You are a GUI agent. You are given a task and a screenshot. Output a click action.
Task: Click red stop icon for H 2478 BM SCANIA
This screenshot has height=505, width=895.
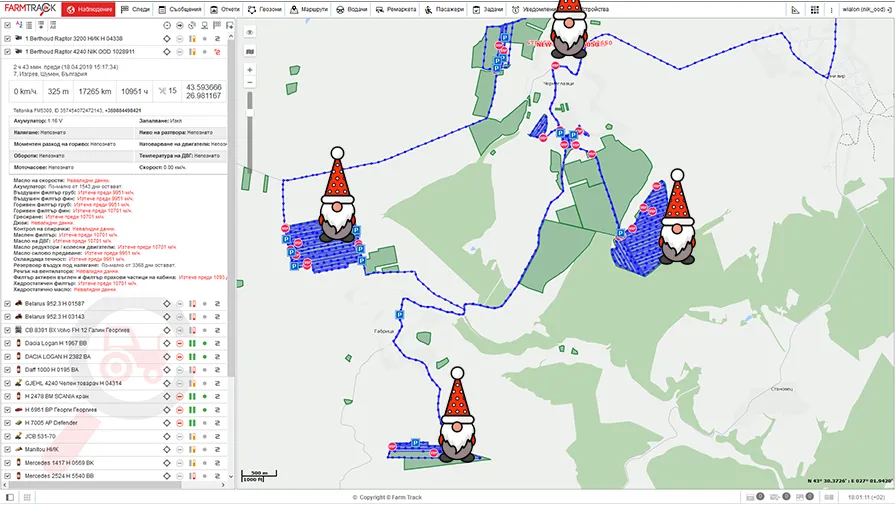pos(180,396)
